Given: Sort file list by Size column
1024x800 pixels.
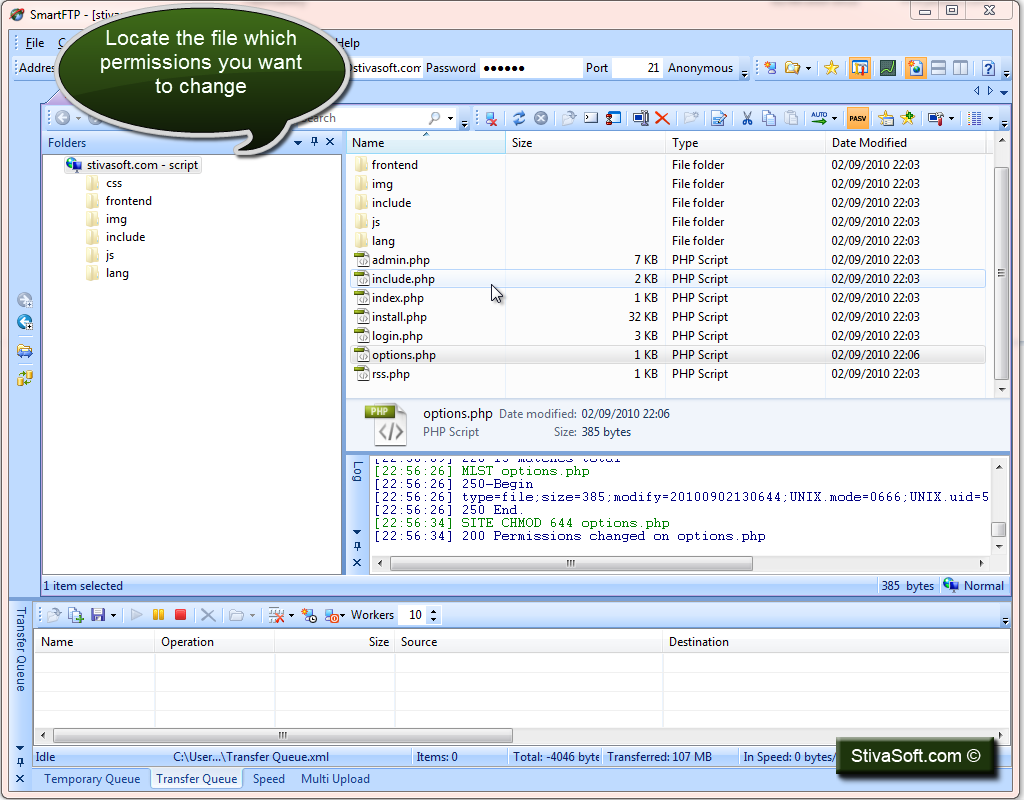Looking at the screenshot, I should [586, 142].
